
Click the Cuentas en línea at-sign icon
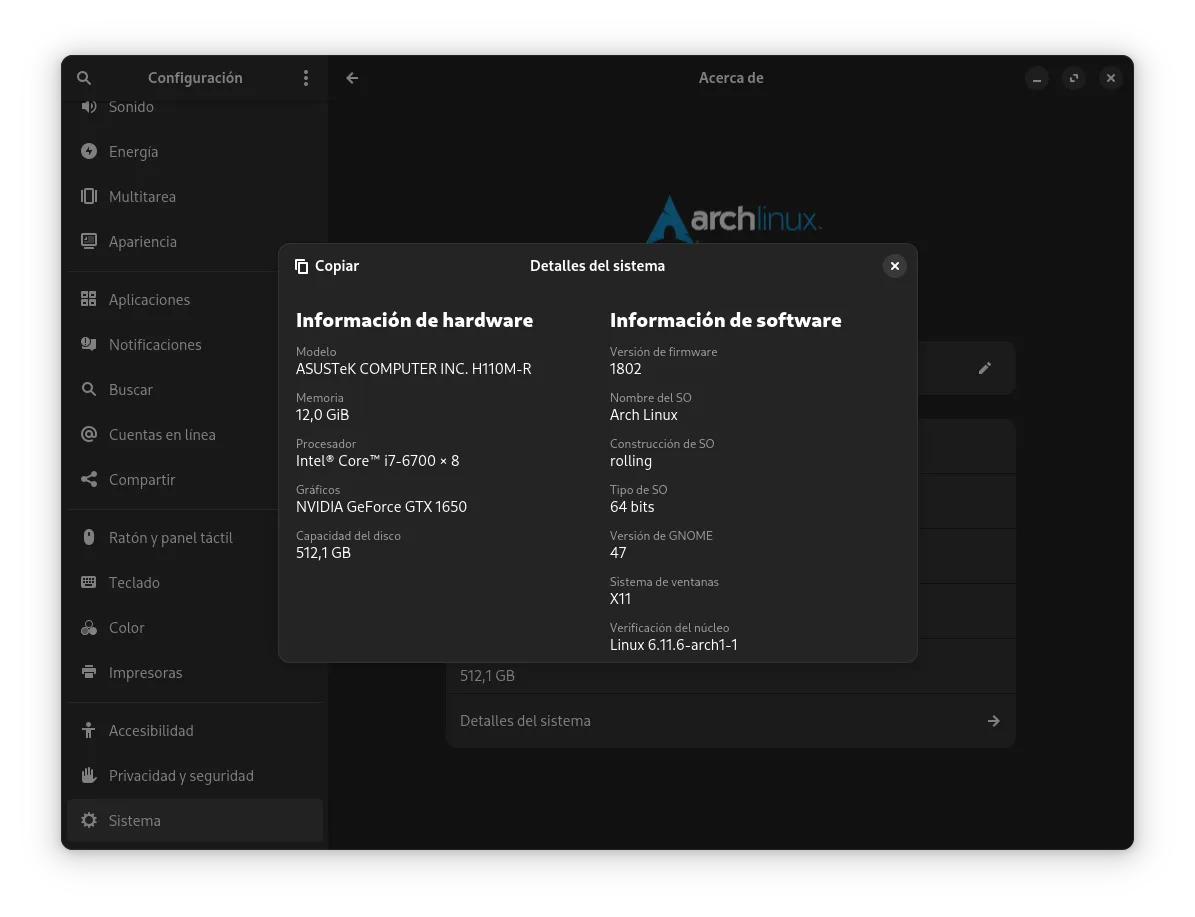89,434
